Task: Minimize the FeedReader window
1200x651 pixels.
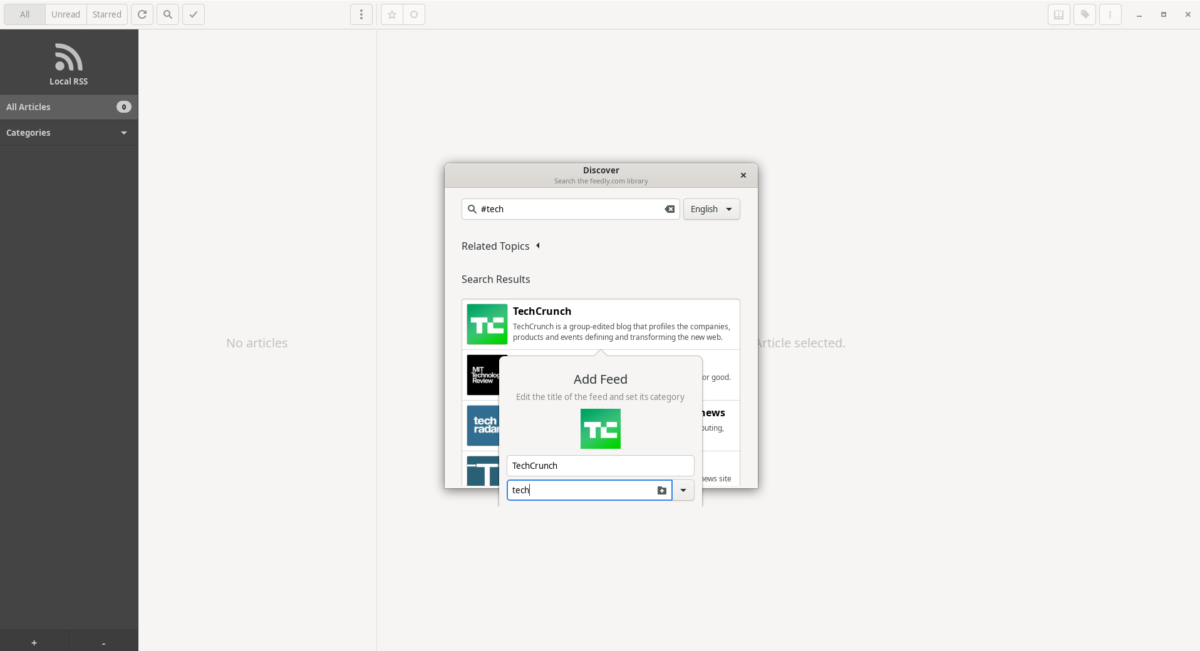Action: [1140, 15]
